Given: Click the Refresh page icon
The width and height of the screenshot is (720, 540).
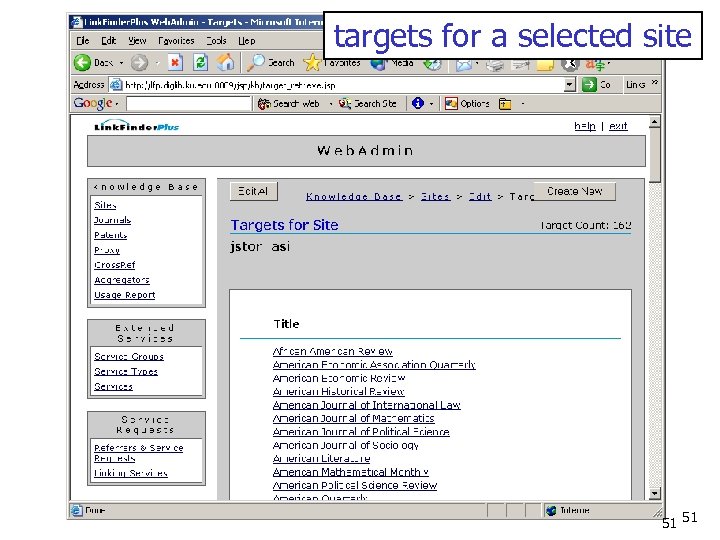Looking at the screenshot, I should 201,62.
